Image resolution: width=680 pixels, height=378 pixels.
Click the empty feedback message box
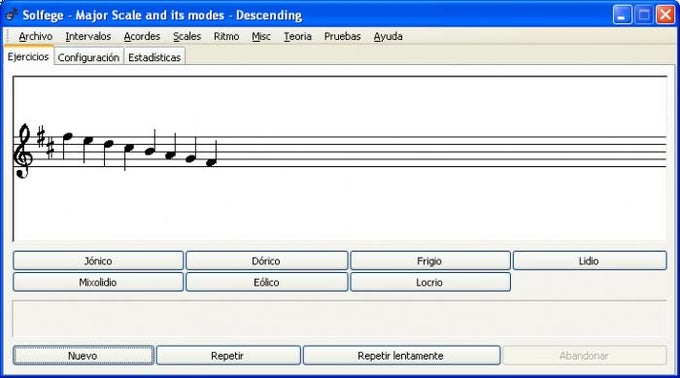340,319
